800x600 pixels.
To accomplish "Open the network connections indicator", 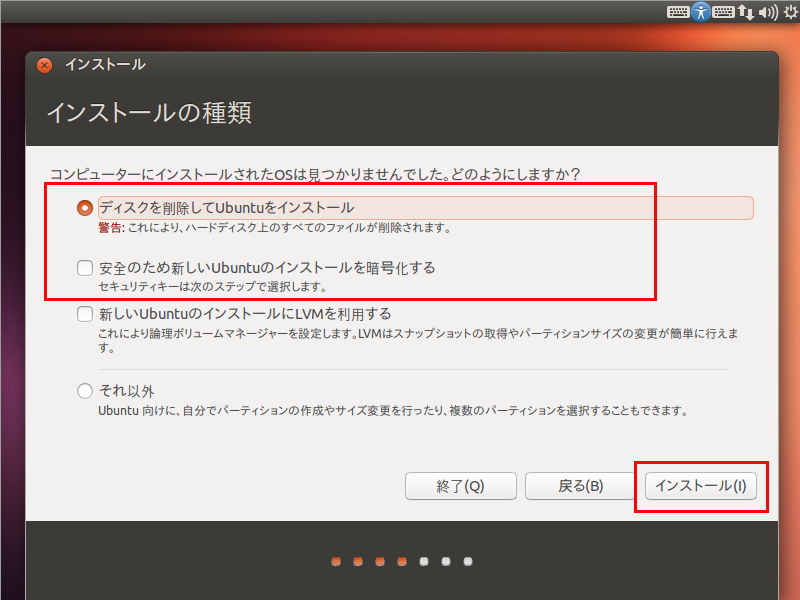I will click(745, 12).
